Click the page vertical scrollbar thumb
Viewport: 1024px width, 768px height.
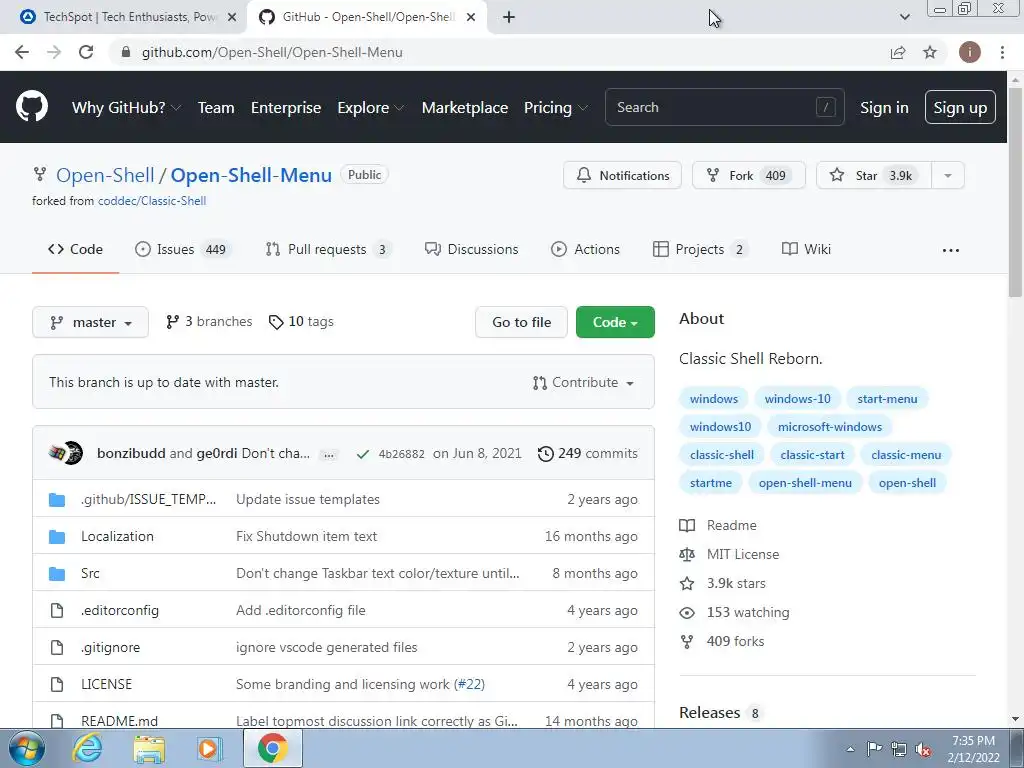1016,193
